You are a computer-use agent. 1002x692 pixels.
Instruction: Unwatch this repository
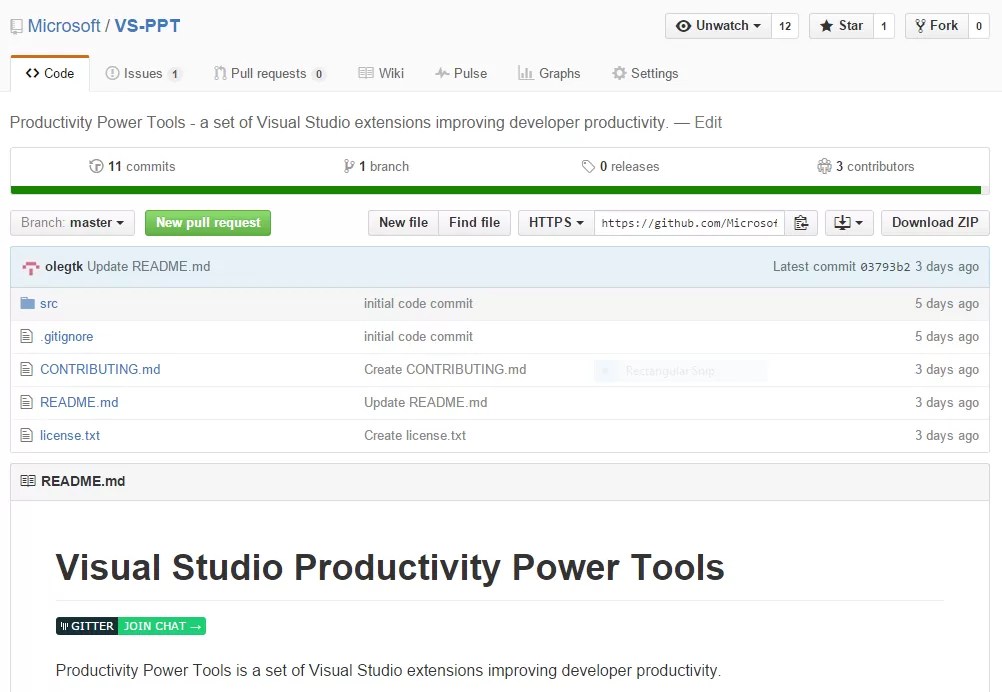click(x=717, y=26)
